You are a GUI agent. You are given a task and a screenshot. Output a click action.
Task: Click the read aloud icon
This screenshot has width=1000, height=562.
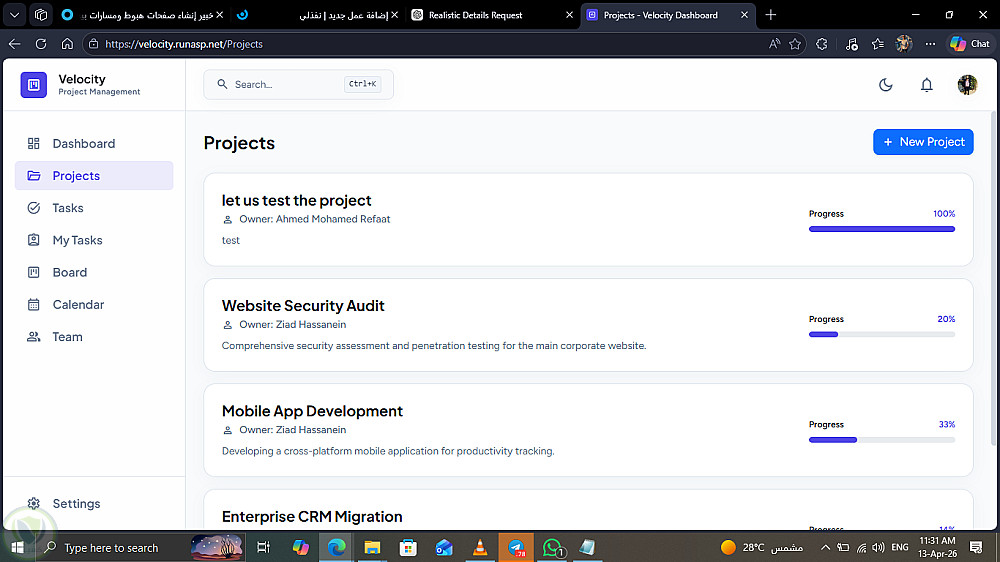(774, 44)
